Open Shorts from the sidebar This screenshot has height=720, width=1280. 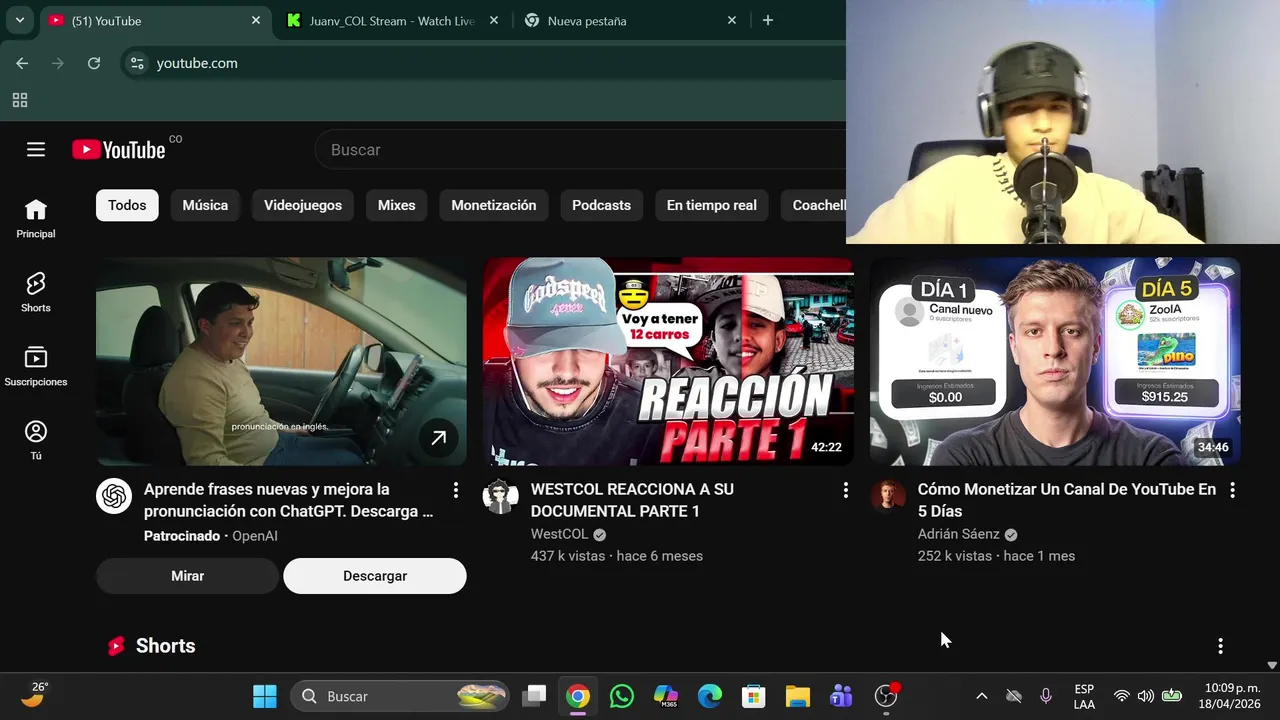(x=36, y=292)
